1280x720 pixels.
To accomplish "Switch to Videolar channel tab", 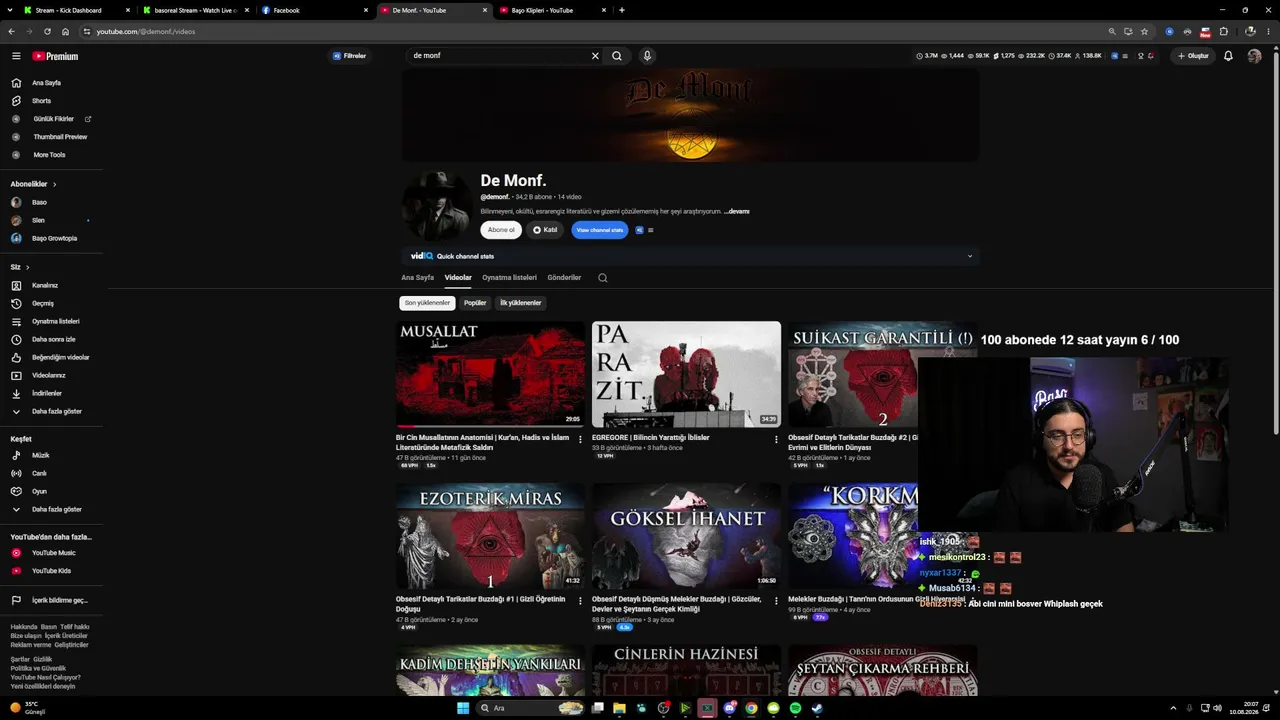I will point(458,278).
